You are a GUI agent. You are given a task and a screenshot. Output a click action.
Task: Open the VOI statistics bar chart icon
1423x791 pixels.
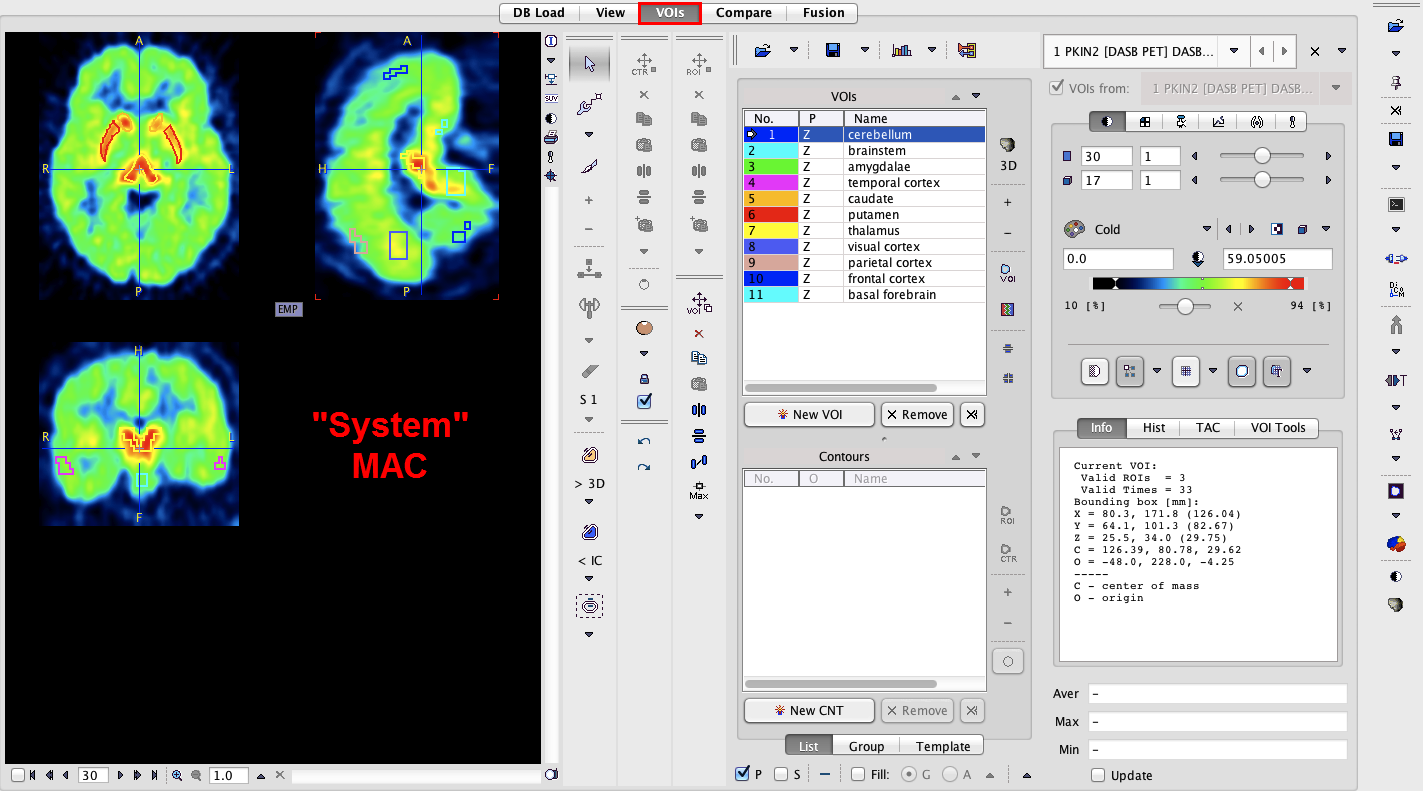(901, 50)
